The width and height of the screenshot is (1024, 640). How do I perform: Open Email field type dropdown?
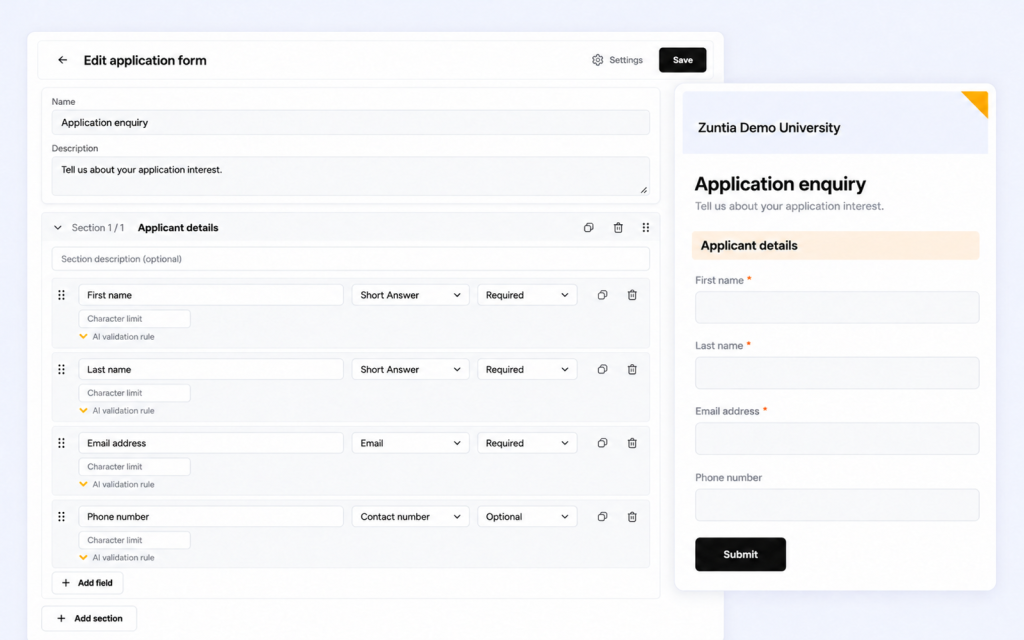(x=410, y=443)
